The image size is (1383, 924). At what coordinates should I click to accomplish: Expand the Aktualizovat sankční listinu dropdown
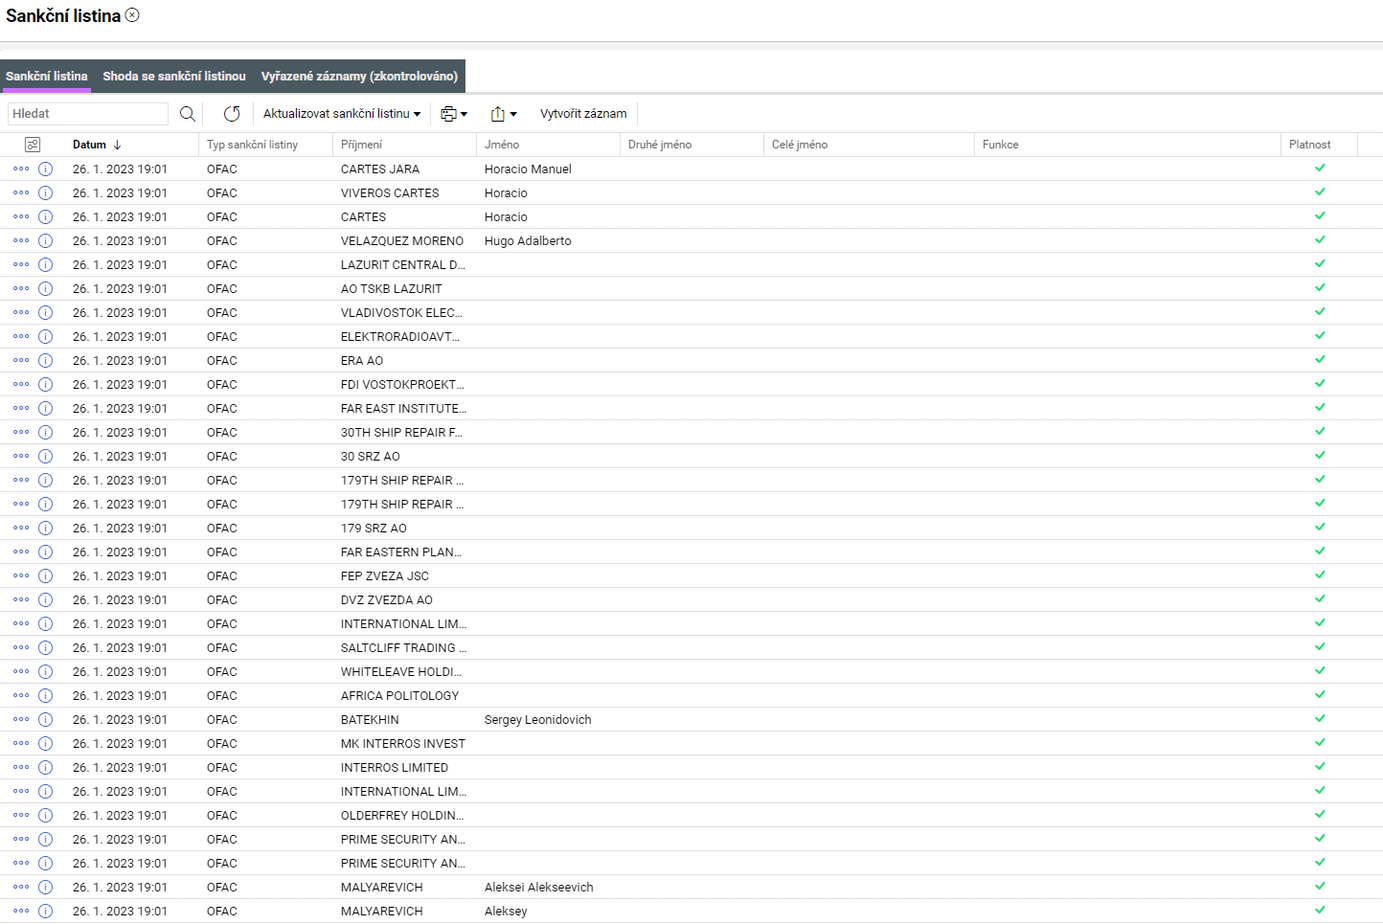(x=342, y=114)
